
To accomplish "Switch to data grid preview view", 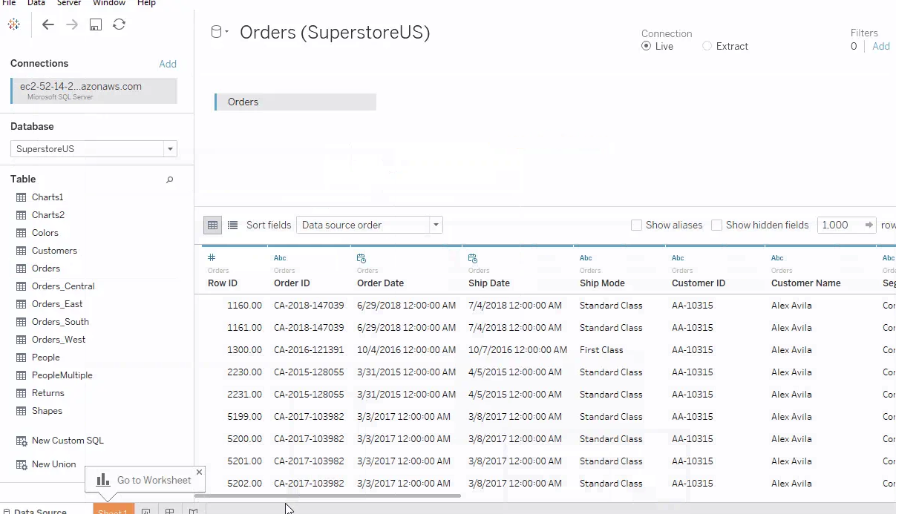I will [212, 225].
